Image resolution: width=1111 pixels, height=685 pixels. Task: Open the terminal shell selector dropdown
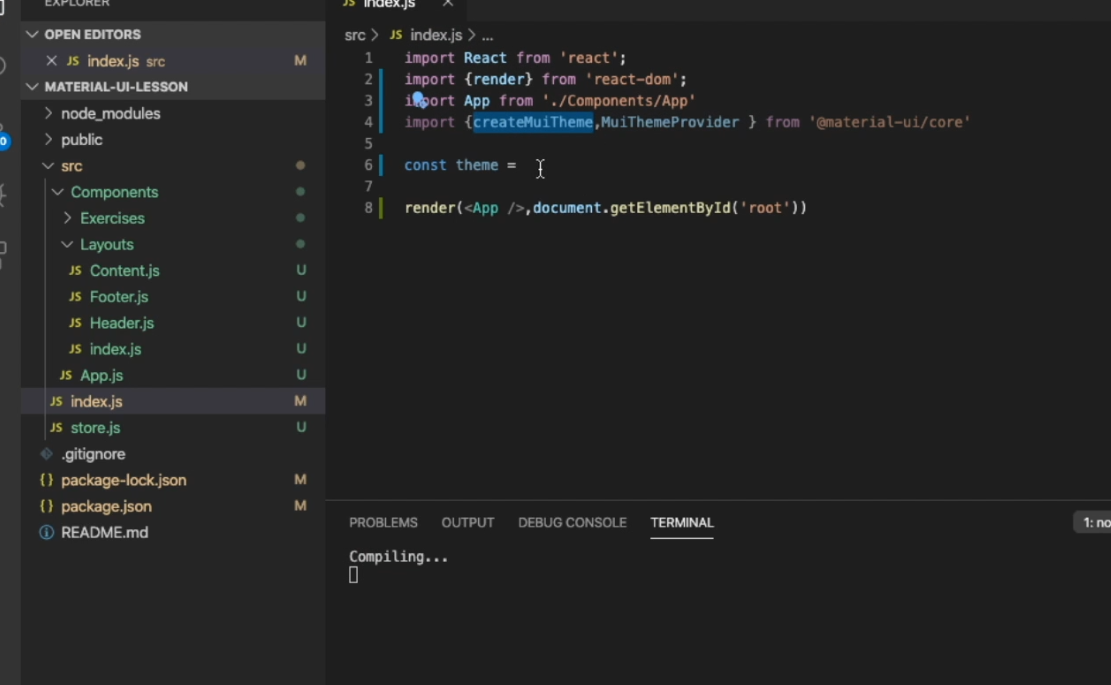[1096, 521]
